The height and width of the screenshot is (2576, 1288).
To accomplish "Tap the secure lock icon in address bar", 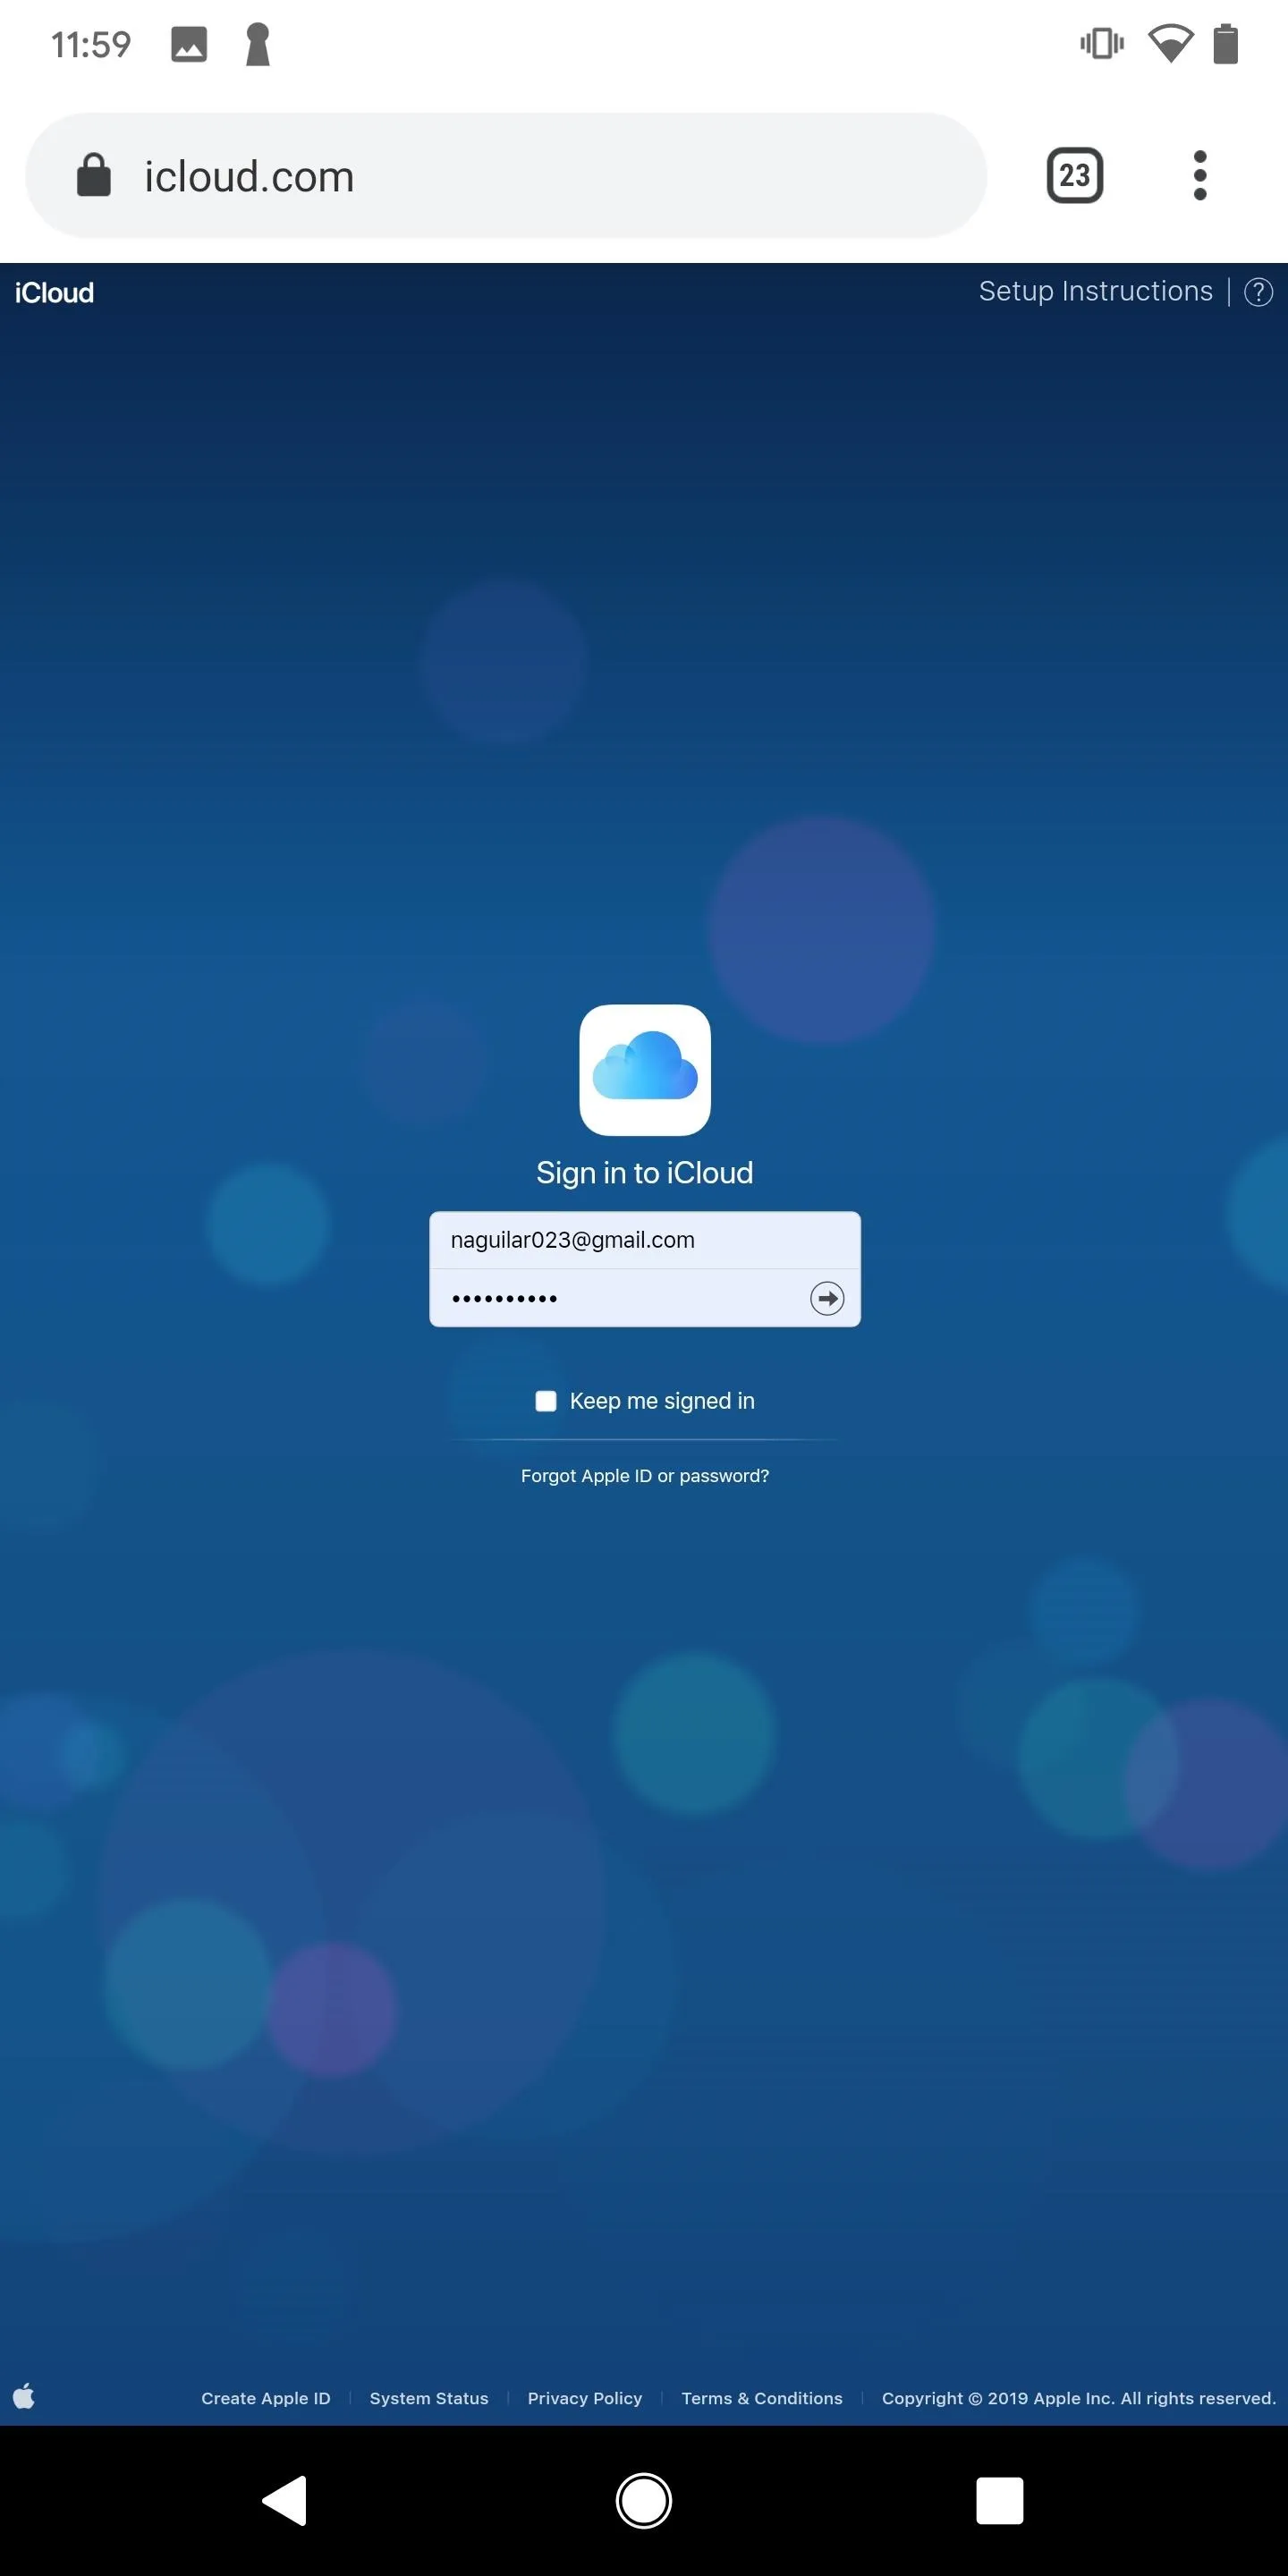I will (x=94, y=175).
